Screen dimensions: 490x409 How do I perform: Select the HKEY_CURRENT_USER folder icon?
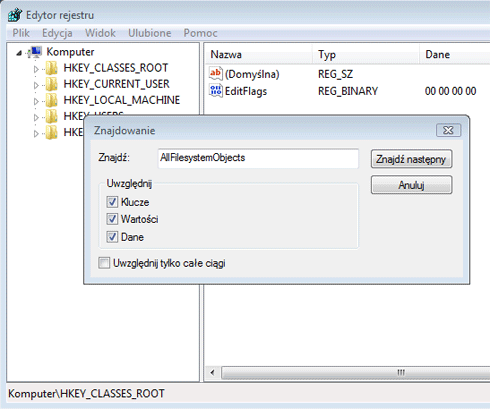pos(51,84)
